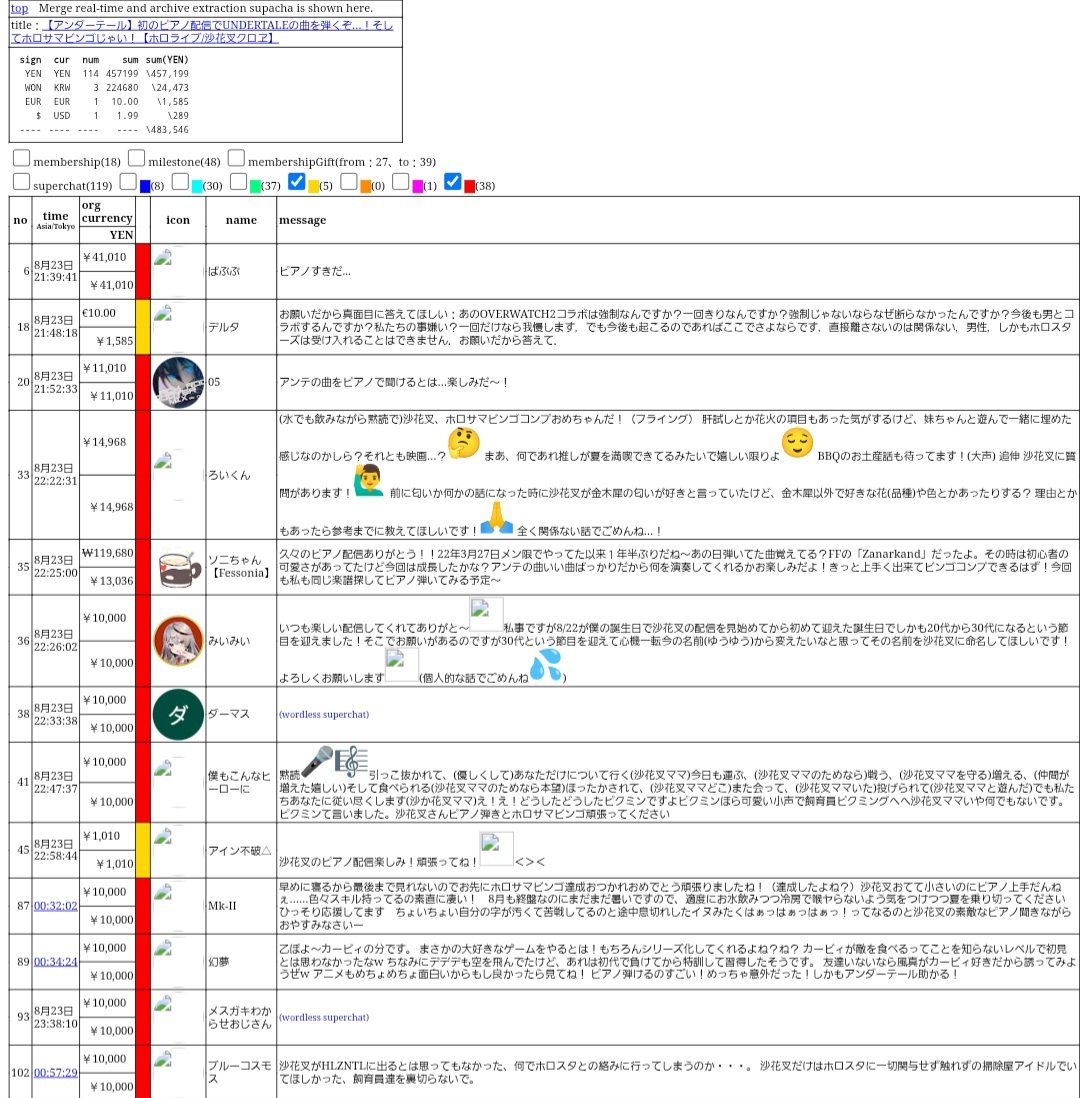
Task: Toggle the membership(18) checkbox
Action: [x=21, y=158]
